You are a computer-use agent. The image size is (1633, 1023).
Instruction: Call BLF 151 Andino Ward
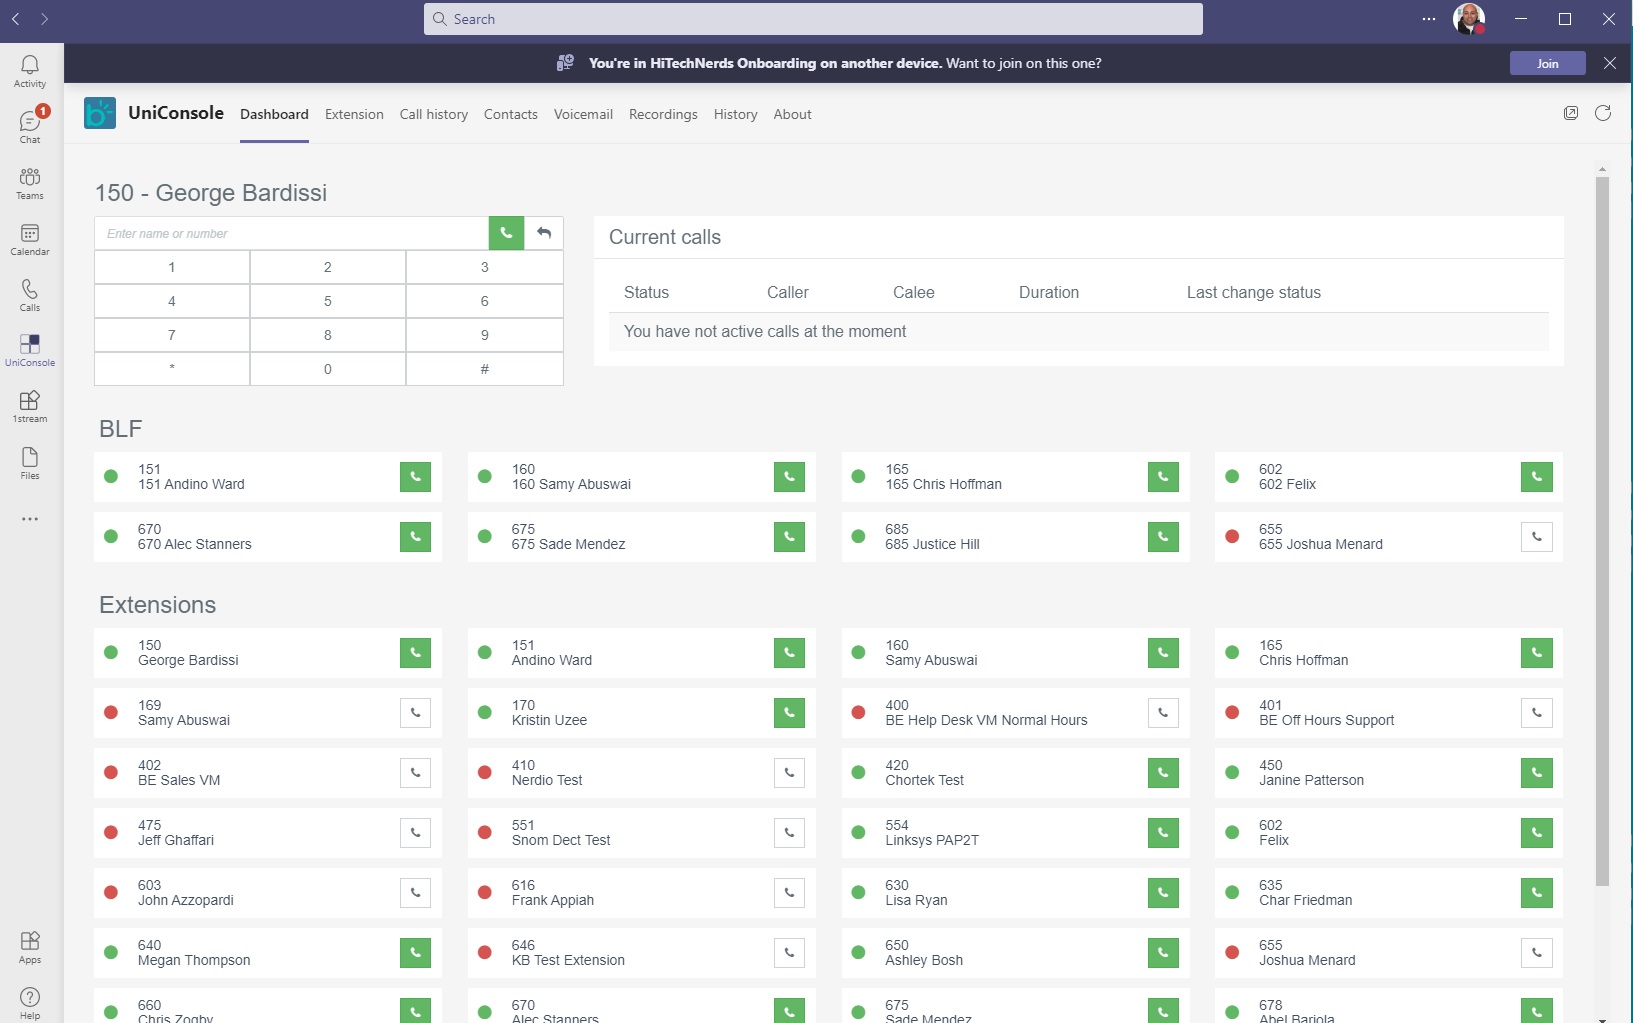coord(415,477)
